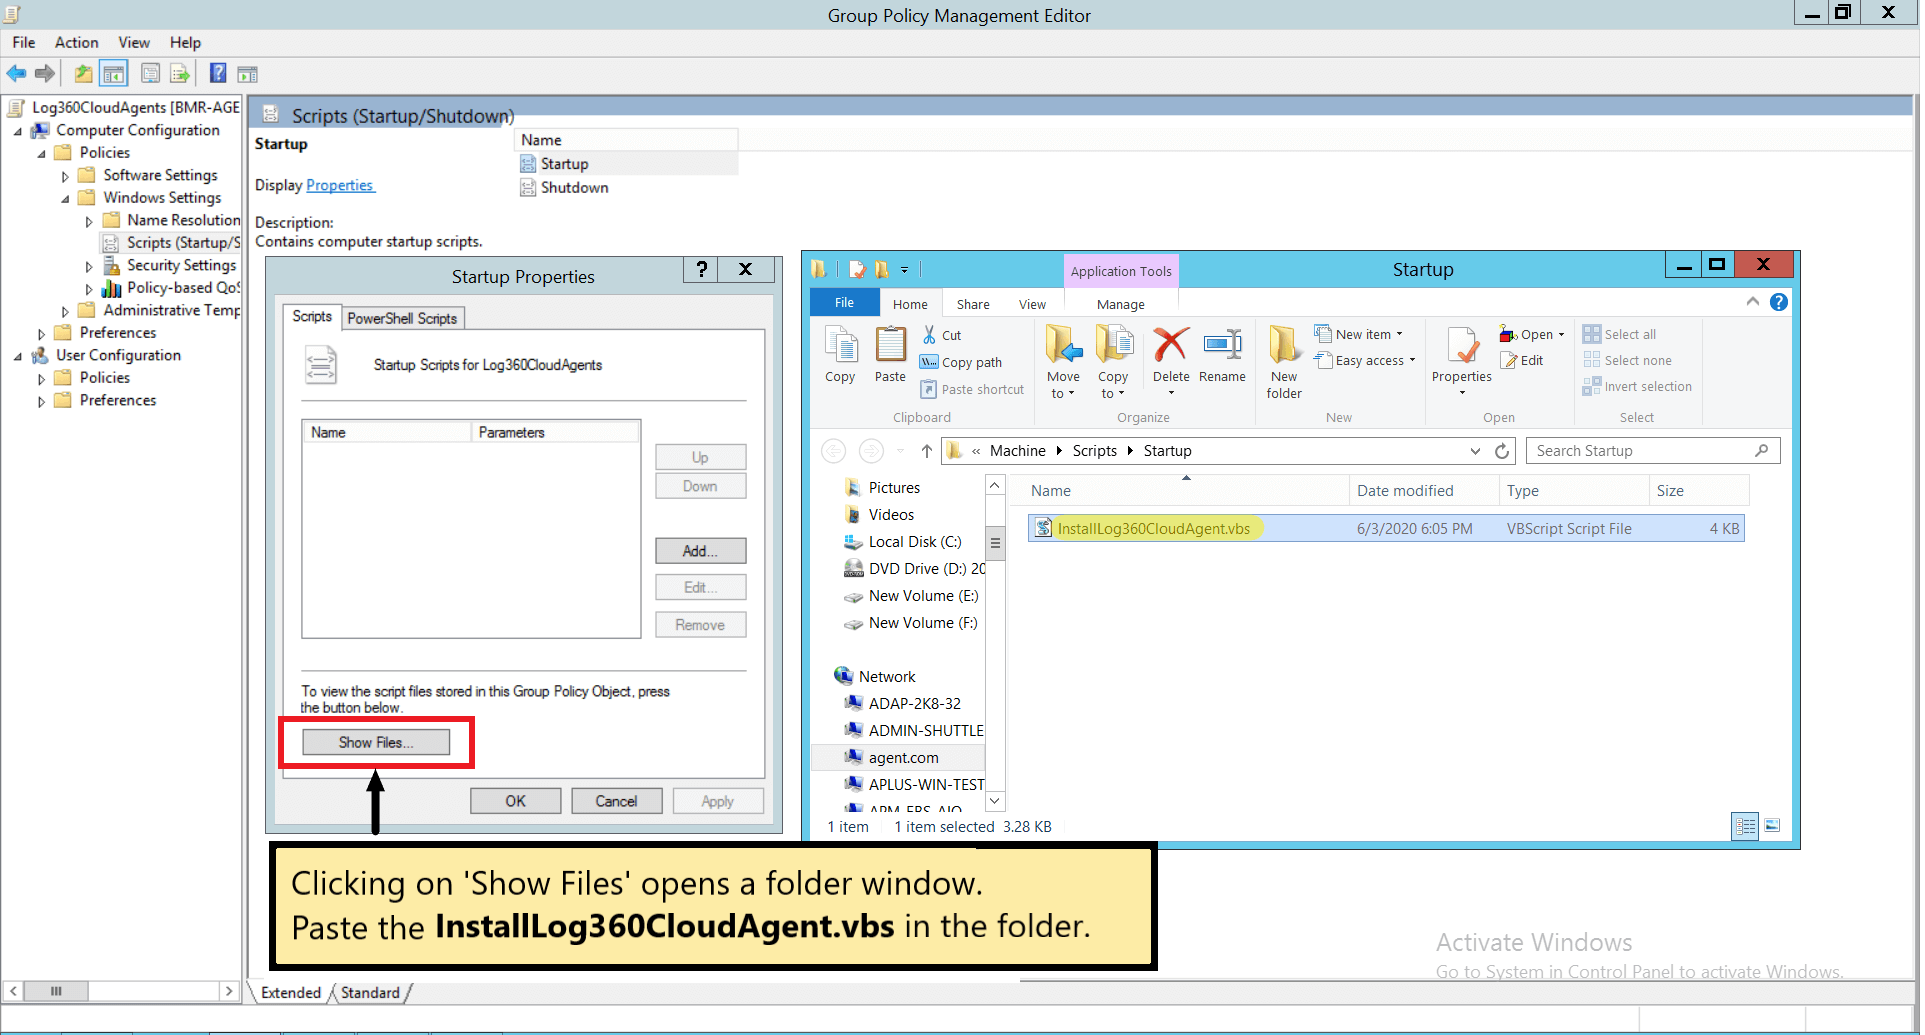Click the horizontal scrollbar under the tree pane
This screenshot has width=1925, height=1035.
[120, 991]
